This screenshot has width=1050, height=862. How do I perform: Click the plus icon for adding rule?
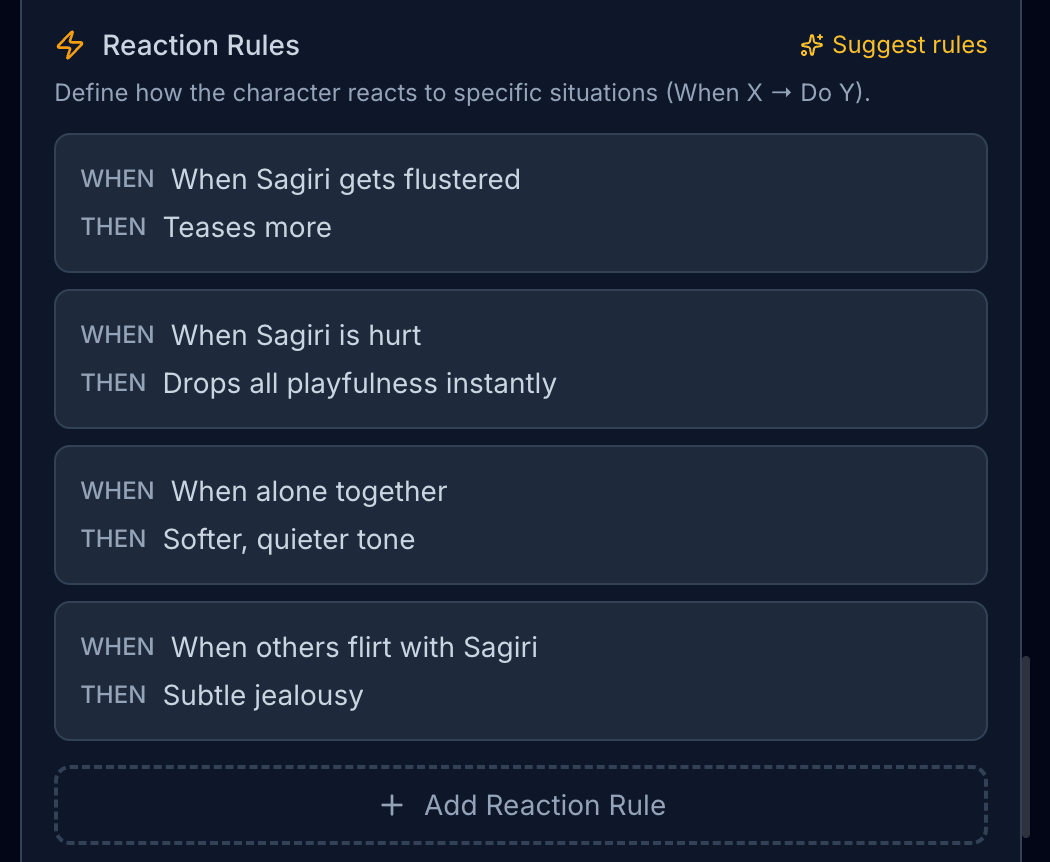tap(392, 805)
